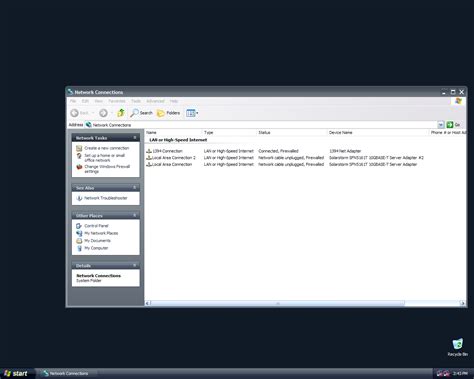This screenshot has height=379, width=474.
Task: Click the taskbar clock
Action: click(x=460, y=373)
